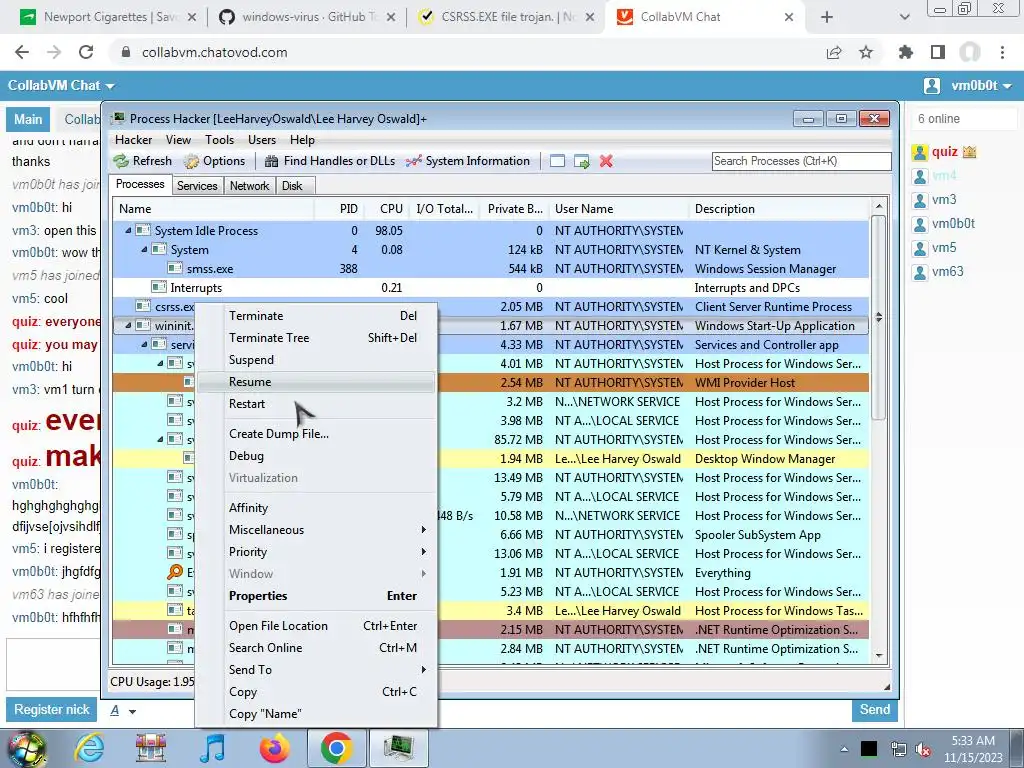Expand the Send To submenu
The width and height of the screenshot is (1024, 768).
(x=316, y=669)
